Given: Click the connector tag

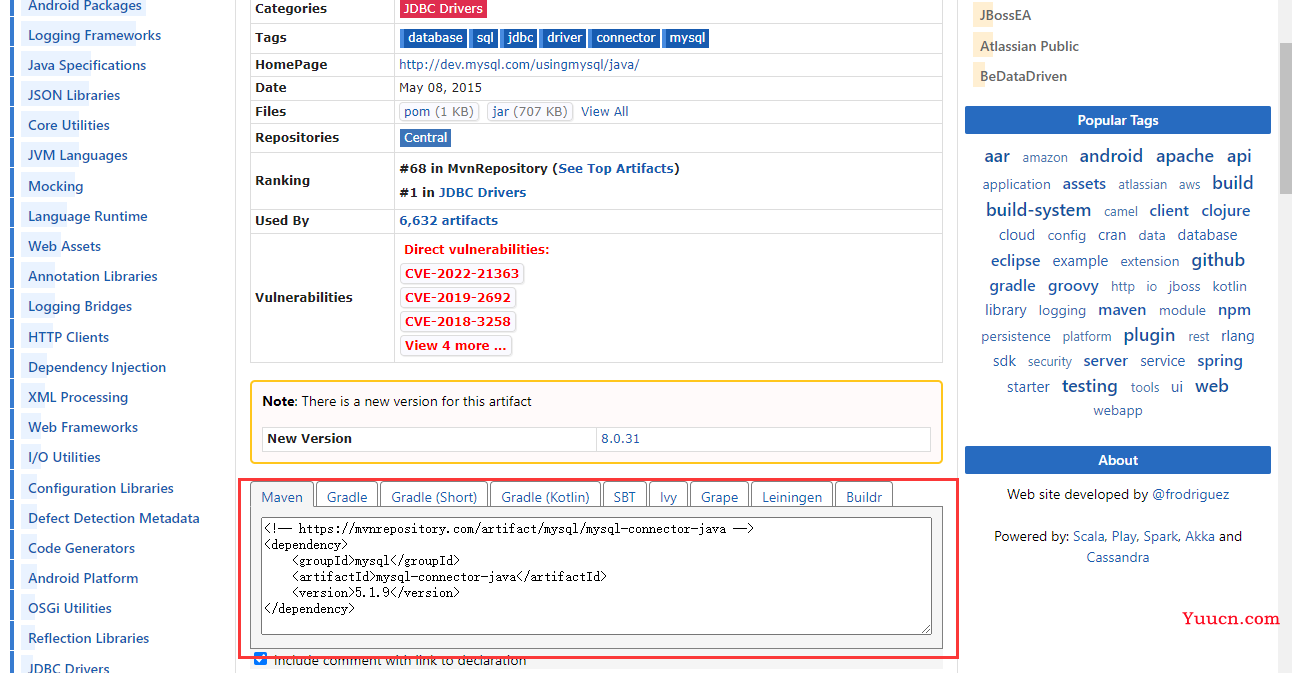Looking at the screenshot, I should click(624, 38).
